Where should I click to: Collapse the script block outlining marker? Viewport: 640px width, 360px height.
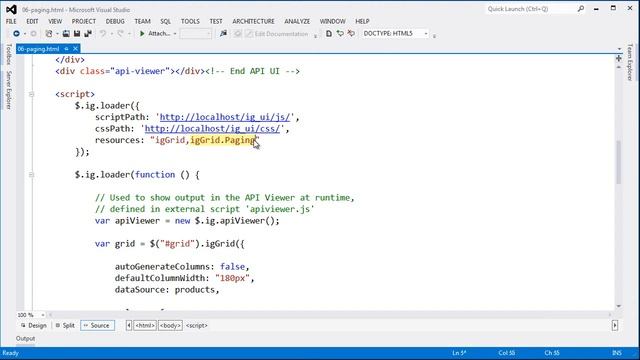pos(31,94)
